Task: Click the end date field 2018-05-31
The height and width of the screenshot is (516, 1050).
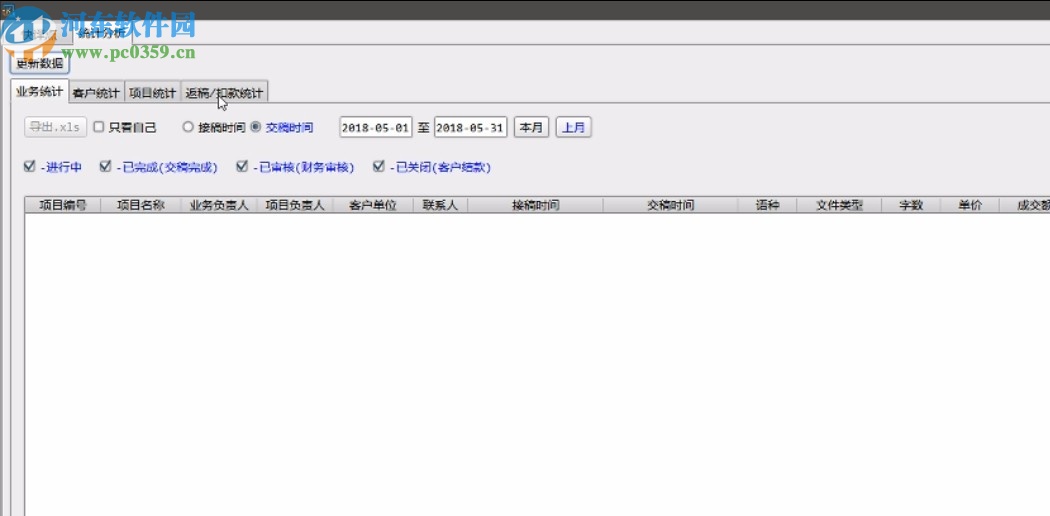Action: coord(470,127)
